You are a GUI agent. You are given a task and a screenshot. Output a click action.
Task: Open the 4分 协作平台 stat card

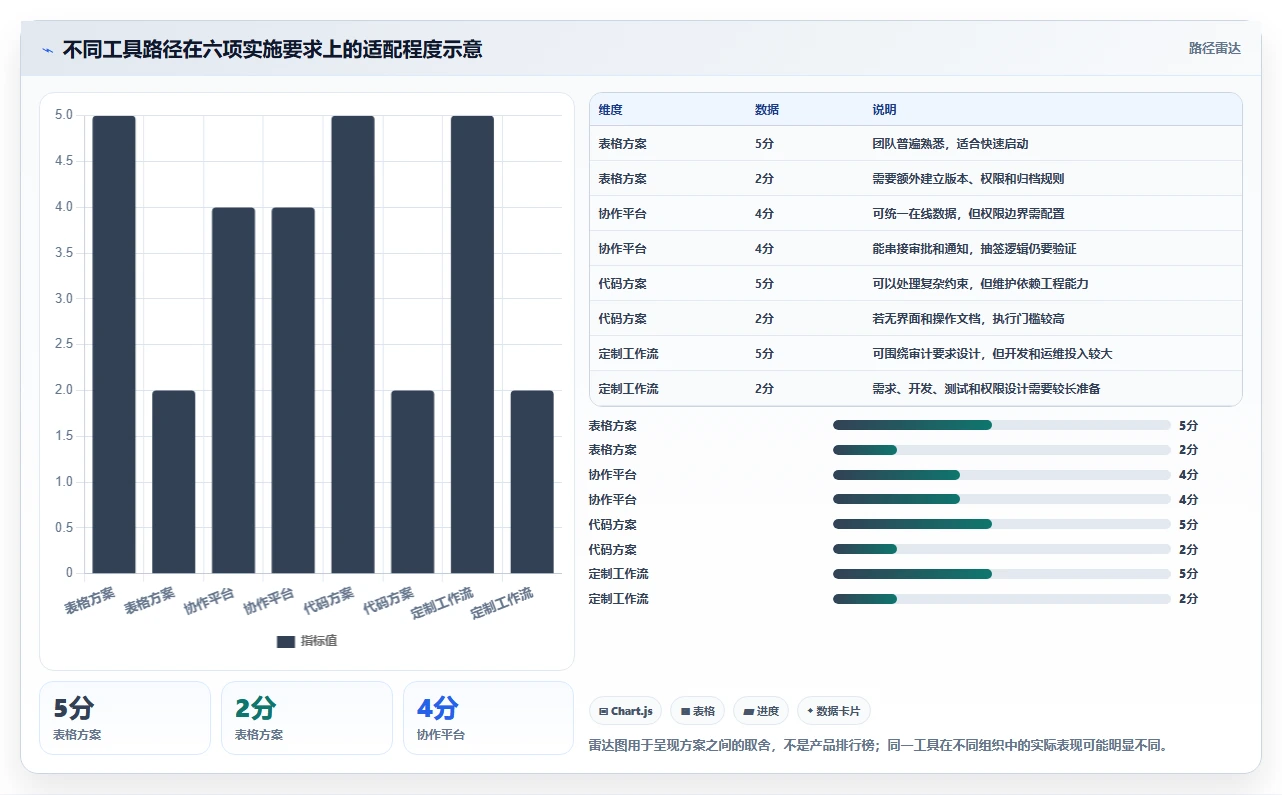click(x=489, y=718)
